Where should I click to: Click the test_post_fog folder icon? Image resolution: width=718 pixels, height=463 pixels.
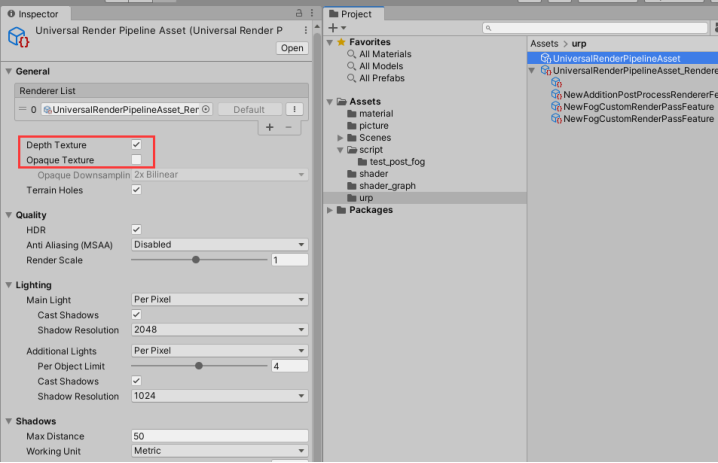[362, 161]
